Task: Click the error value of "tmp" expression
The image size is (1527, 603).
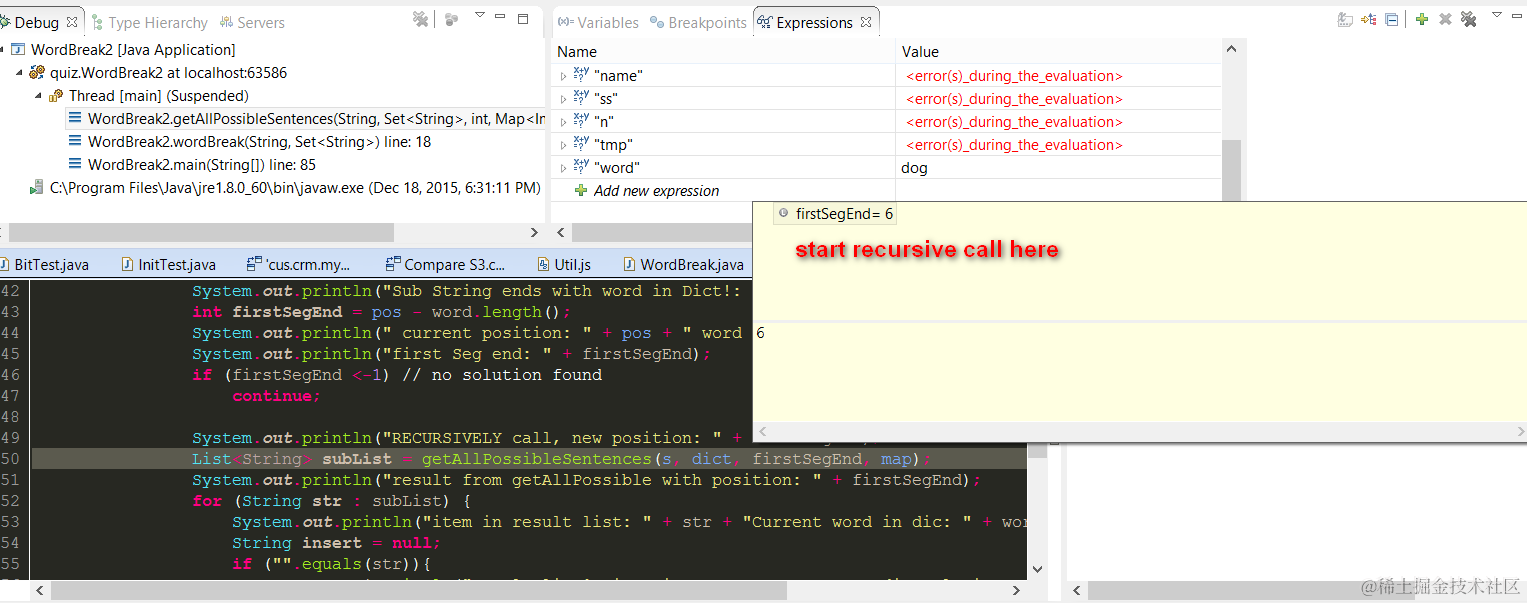Action: 1014,145
